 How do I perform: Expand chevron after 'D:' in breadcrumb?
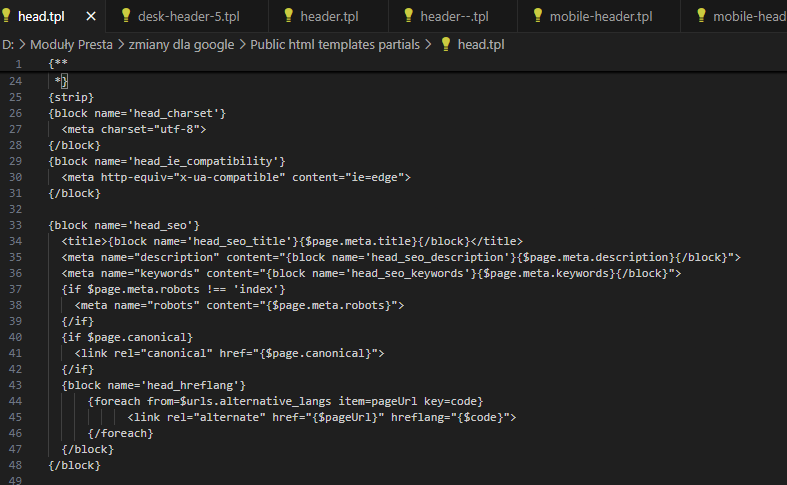tap(22, 45)
